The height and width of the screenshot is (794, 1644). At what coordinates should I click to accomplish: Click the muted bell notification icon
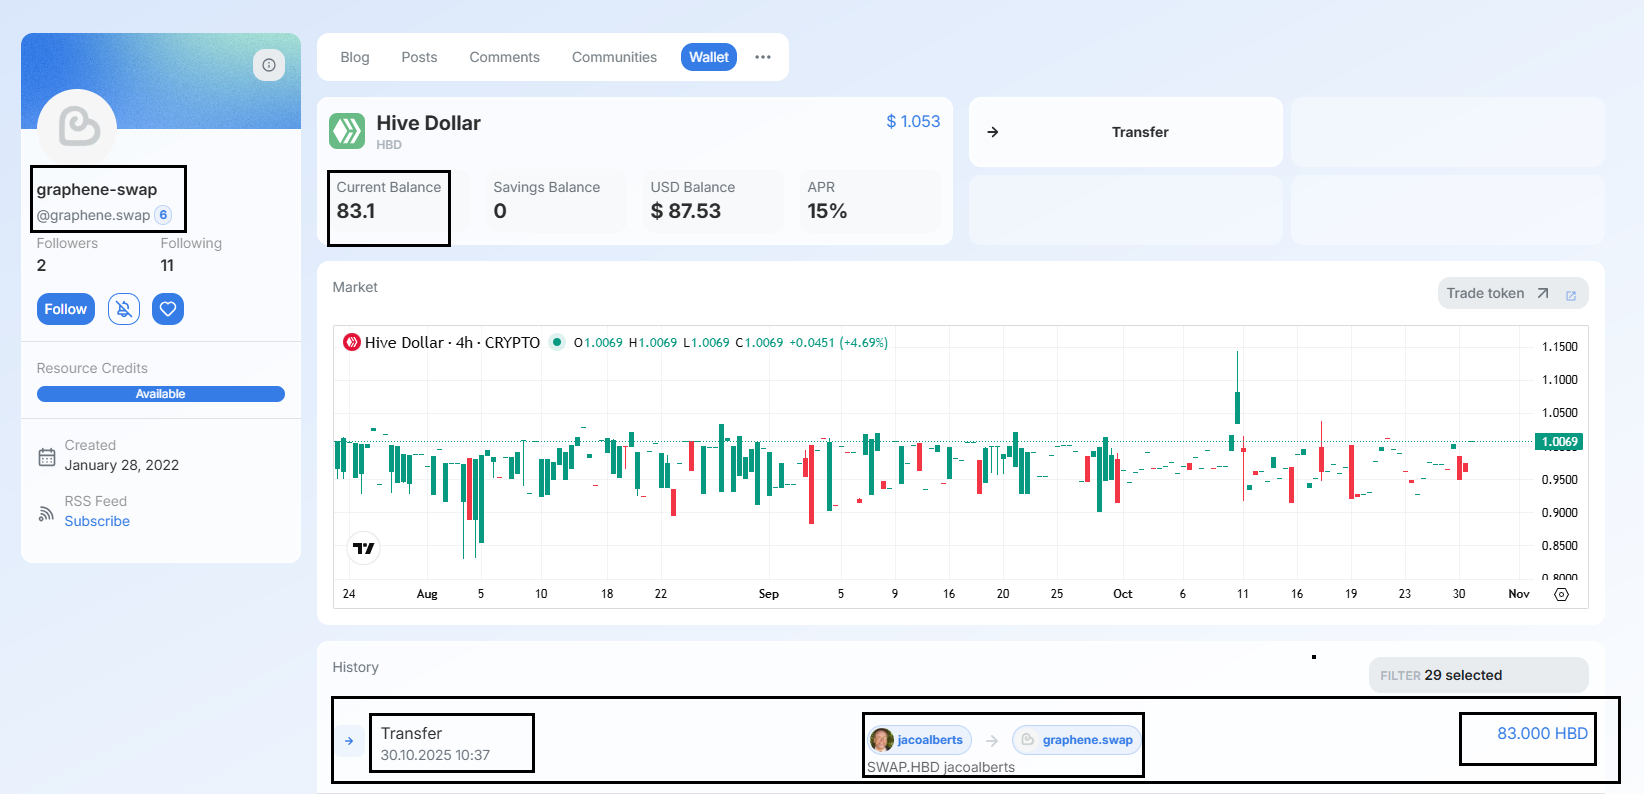pyautogui.click(x=124, y=309)
